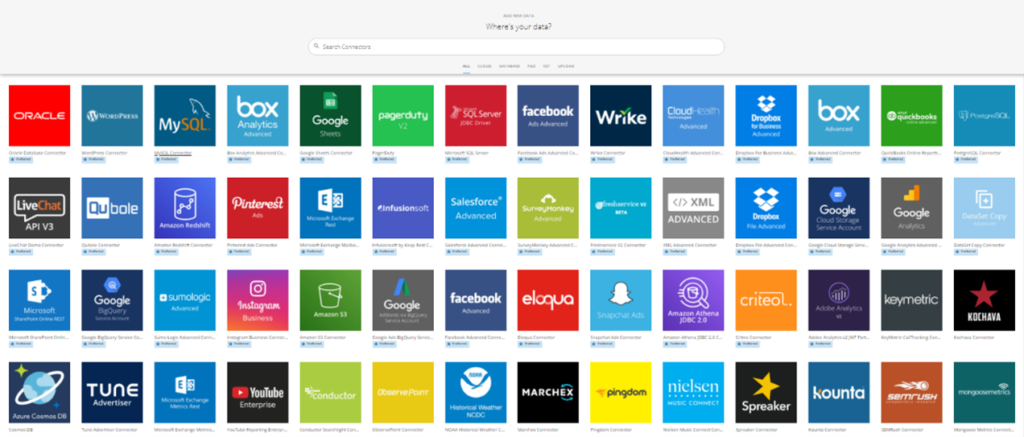Choose the Amazon Redshift connector tile
Image resolution: width=1024 pixels, height=437 pixels.
tap(185, 208)
